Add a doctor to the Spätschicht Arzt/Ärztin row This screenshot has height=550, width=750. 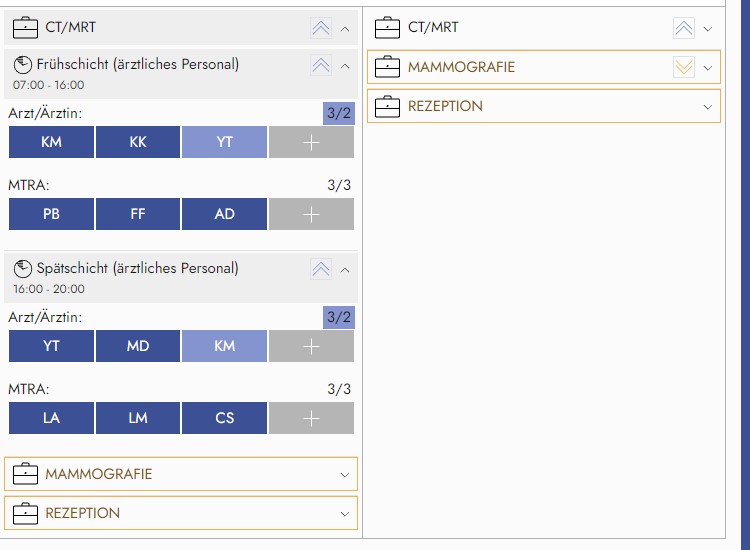(311, 346)
